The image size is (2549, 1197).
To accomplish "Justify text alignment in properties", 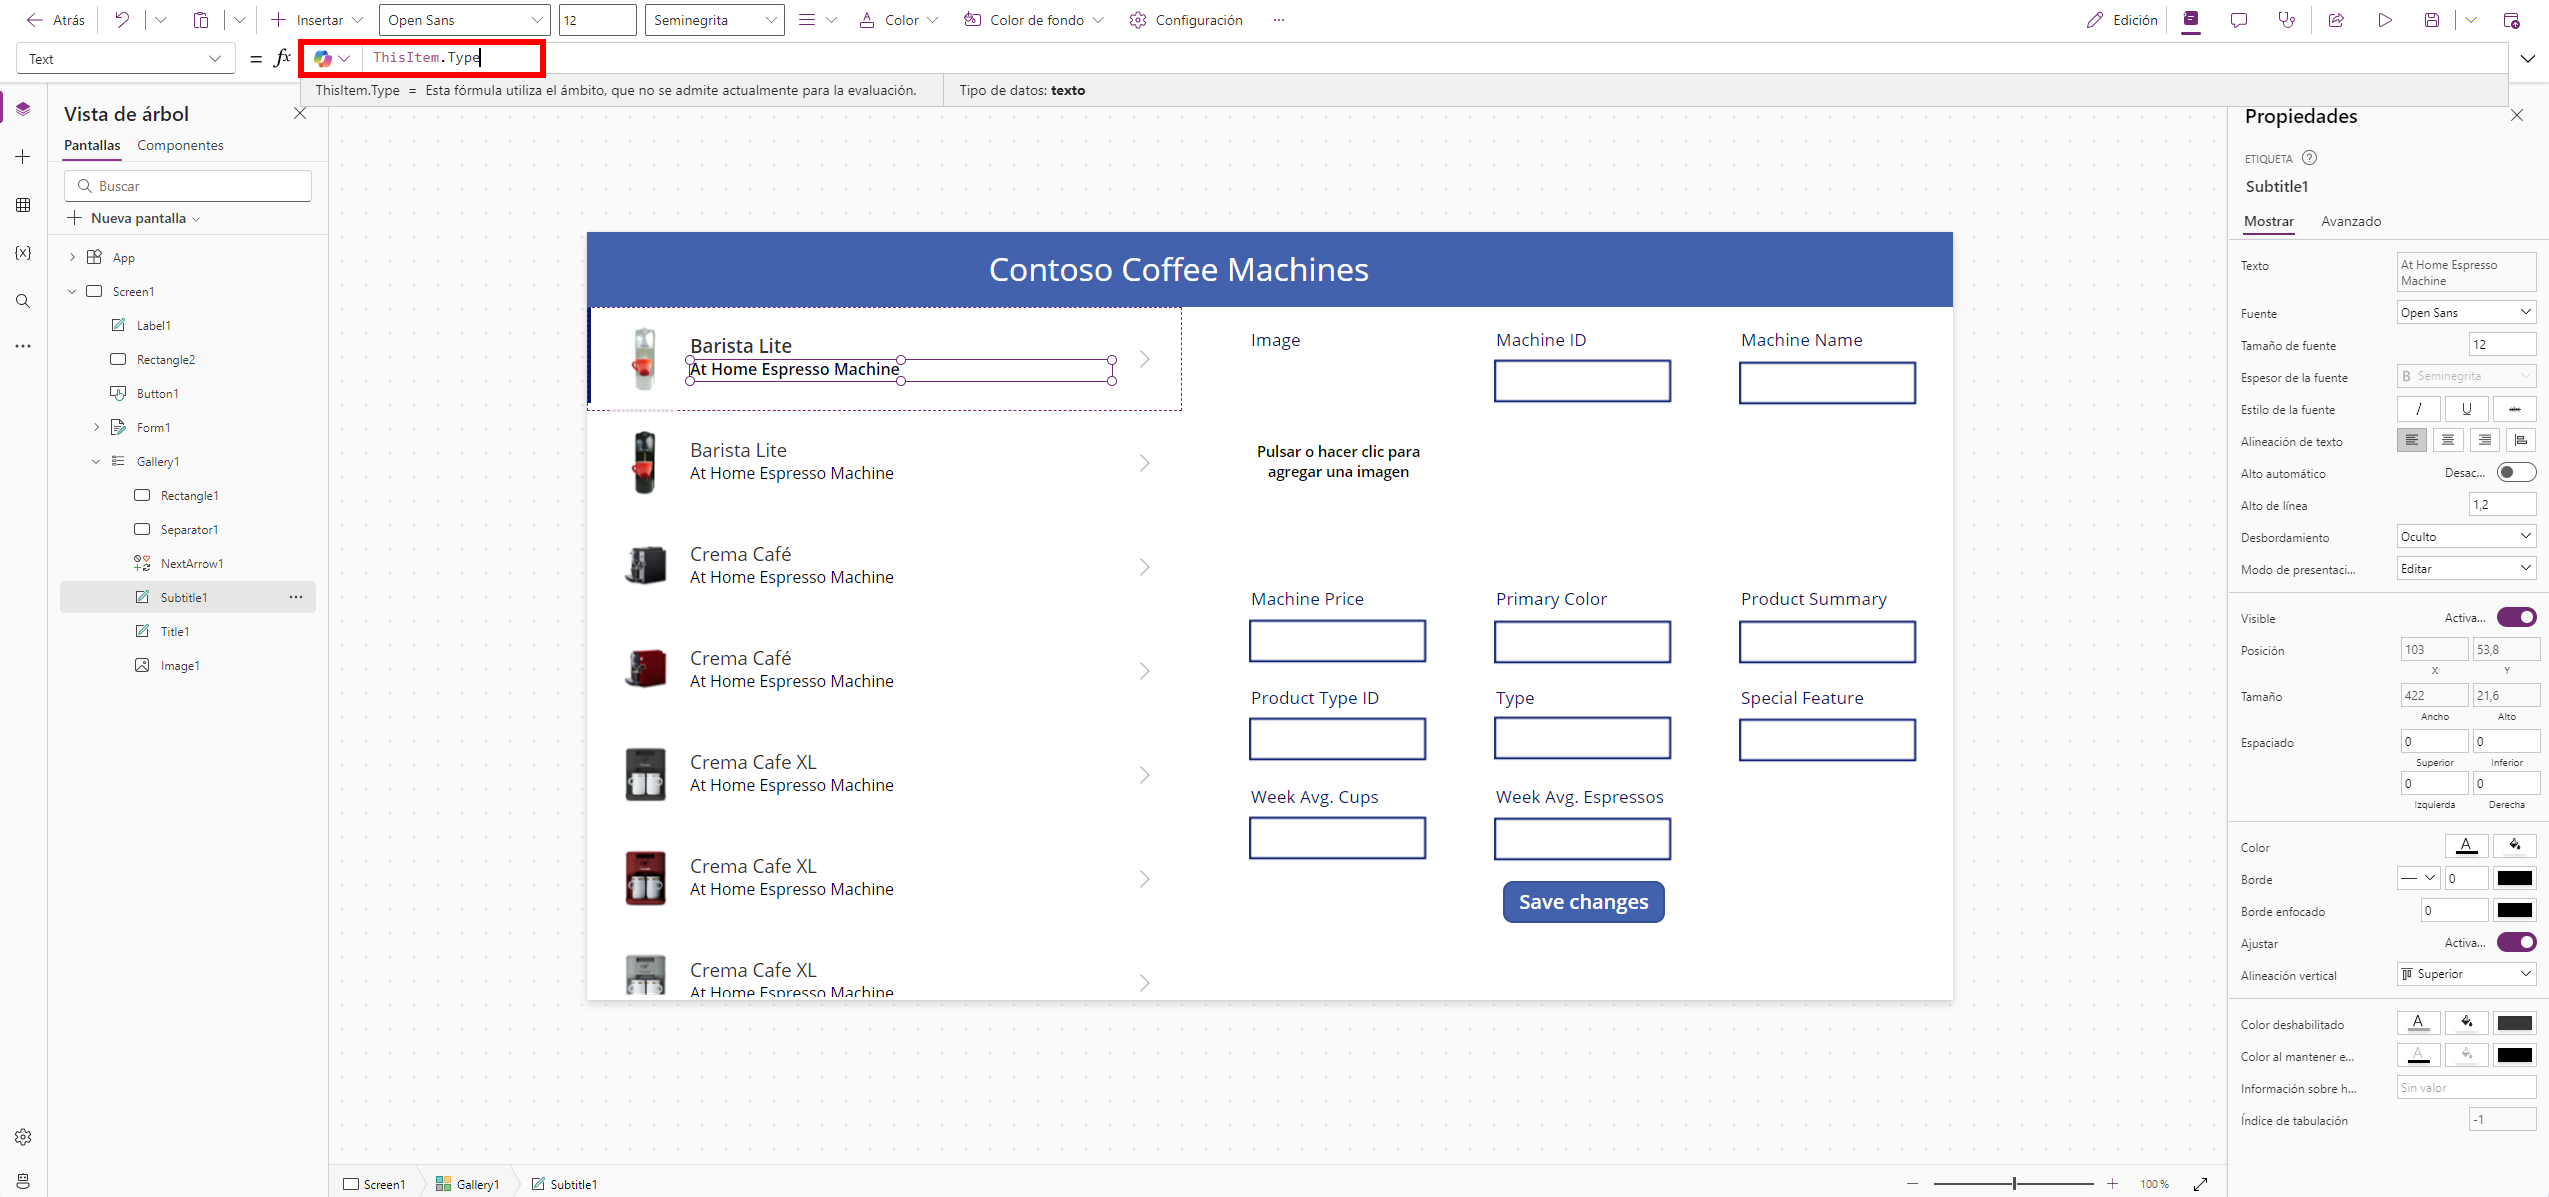I will (2521, 440).
